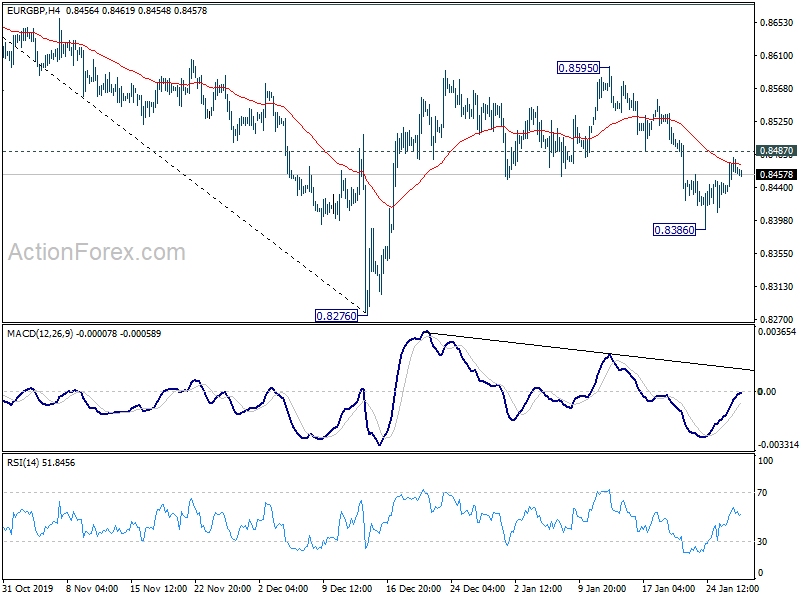Screen dimensions: 800x600
Task: Click the MACD 0.00 zero-line label
Action: pyautogui.click(x=767, y=391)
